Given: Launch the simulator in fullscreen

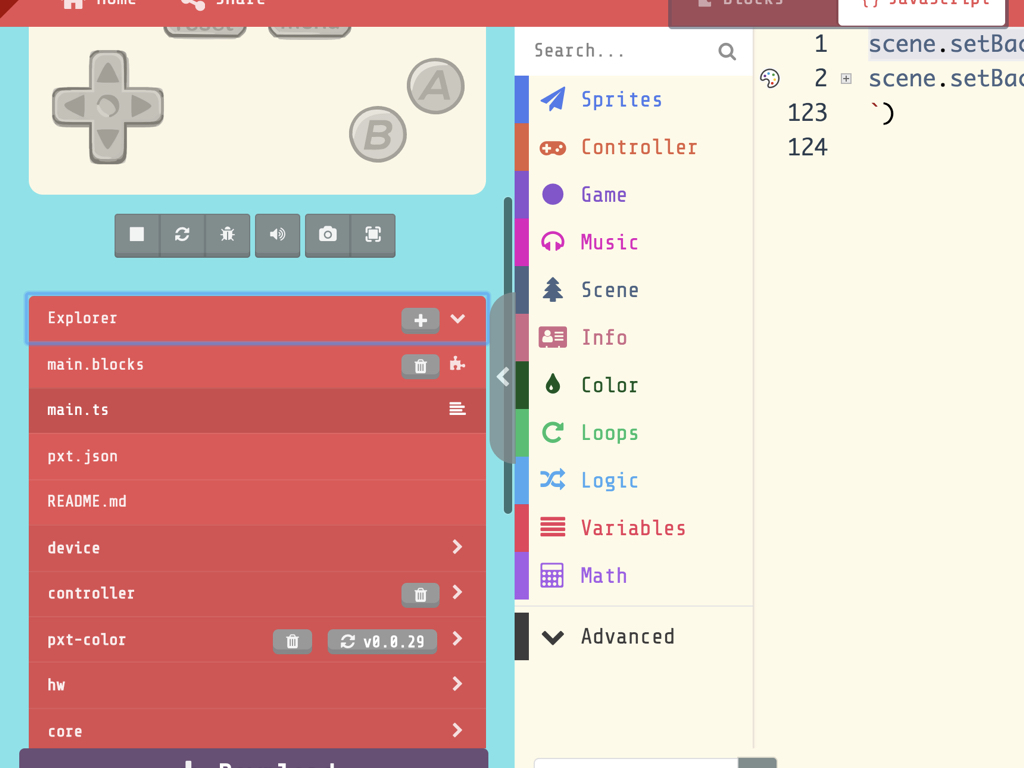Looking at the screenshot, I should [373, 234].
